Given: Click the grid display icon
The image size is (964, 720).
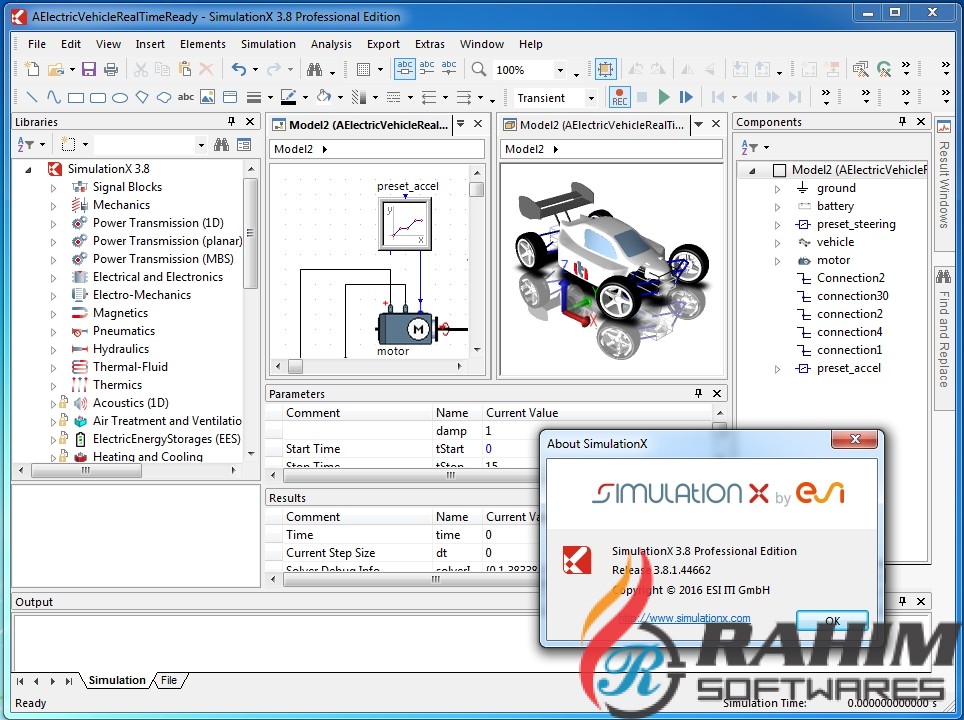Looking at the screenshot, I should point(363,69).
